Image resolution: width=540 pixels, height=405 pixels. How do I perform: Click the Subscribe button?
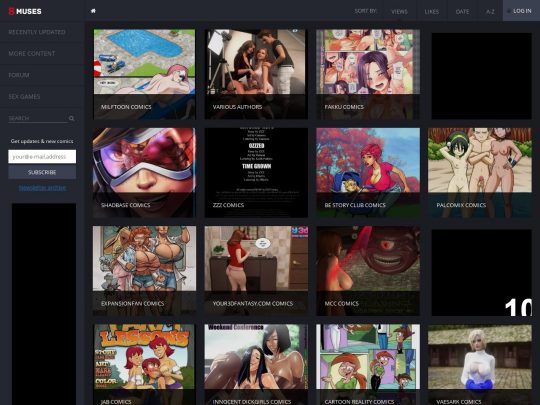click(x=42, y=172)
